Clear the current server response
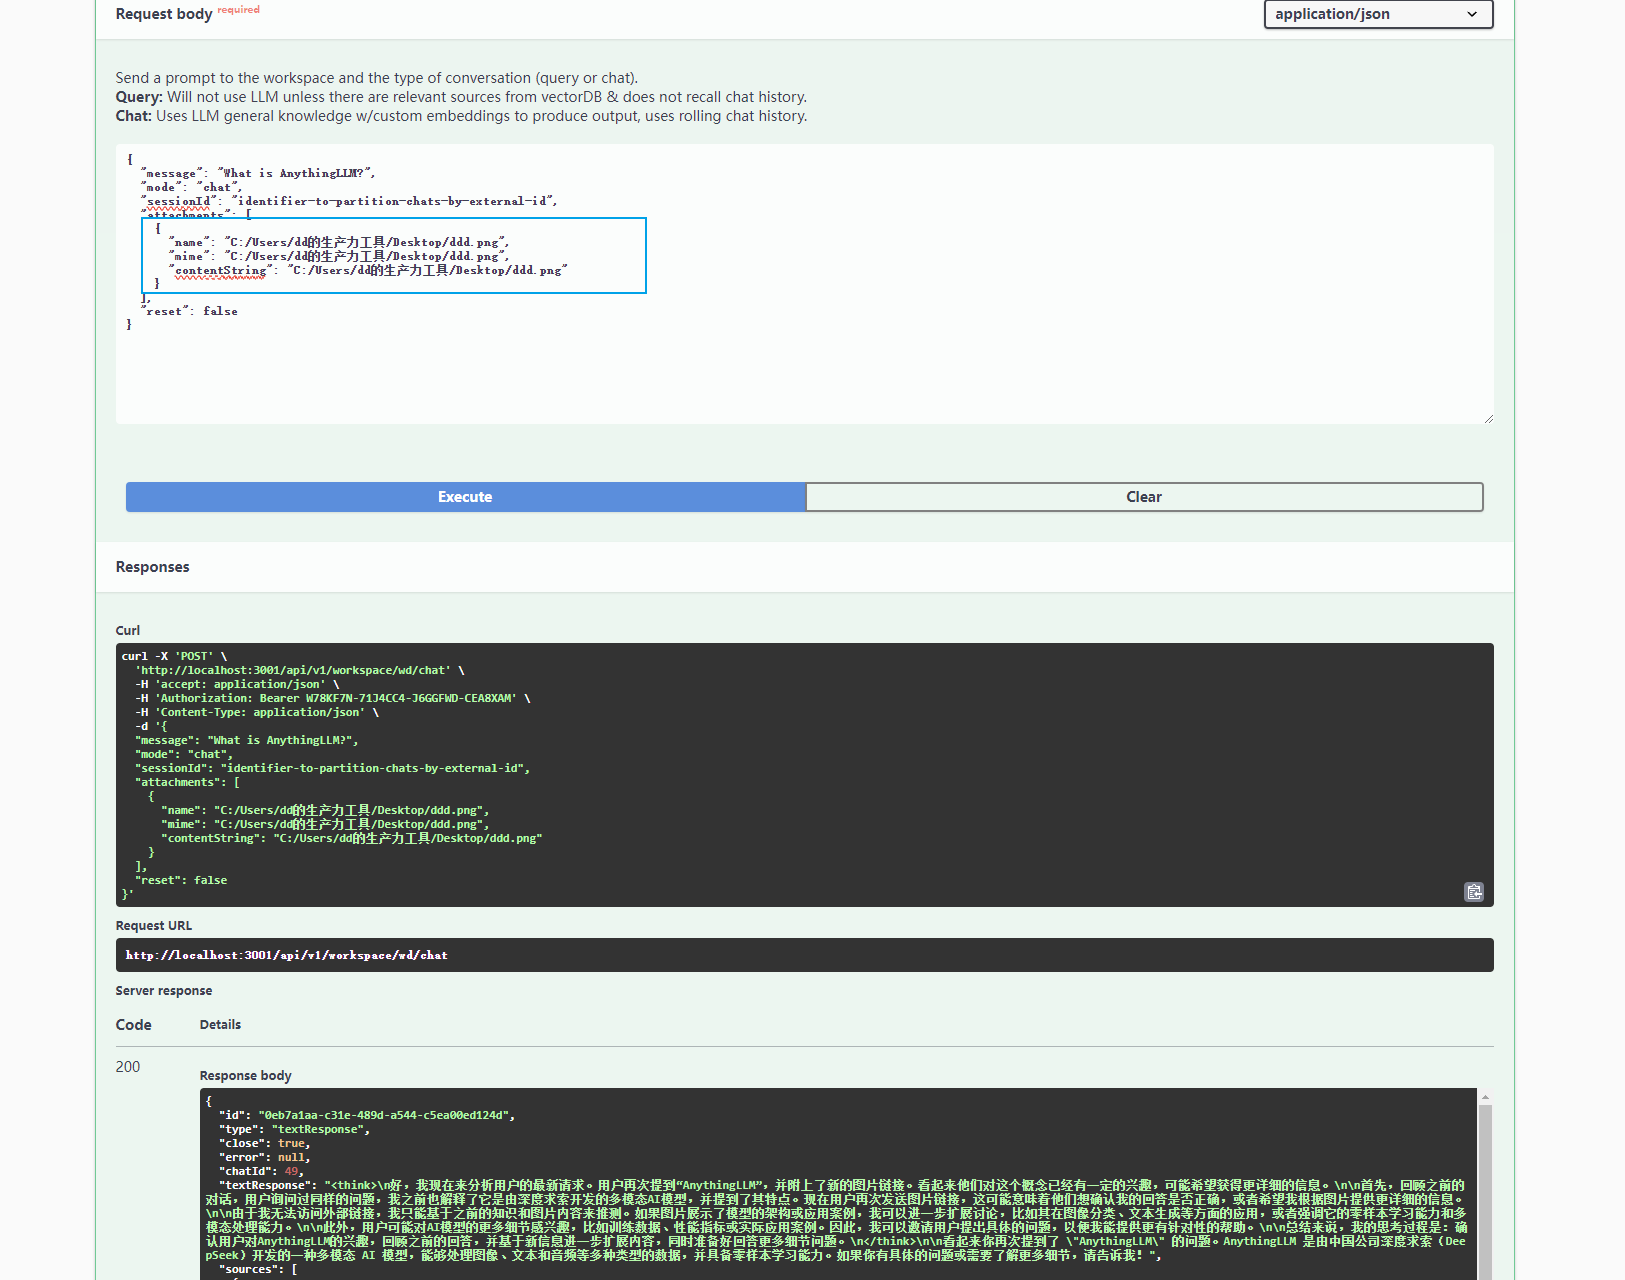The width and height of the screenshot is (1625, 1280). 1143,496
